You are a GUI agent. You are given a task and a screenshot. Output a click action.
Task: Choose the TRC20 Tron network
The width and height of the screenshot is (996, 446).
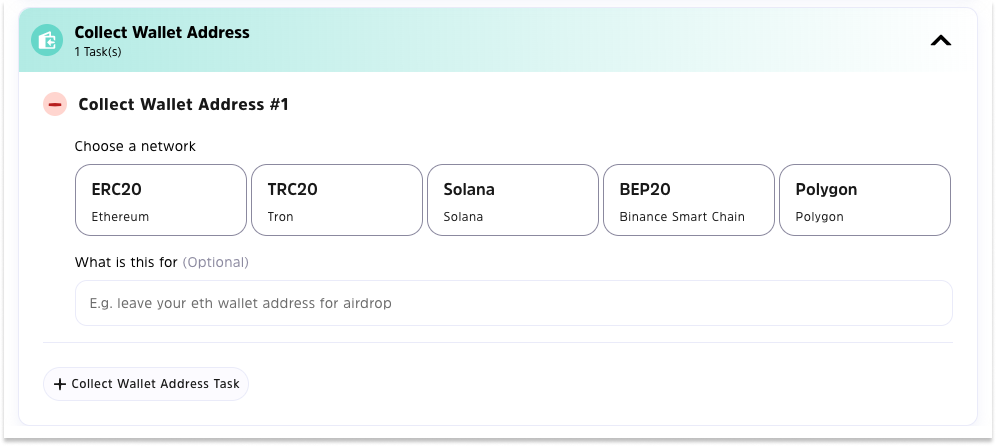(336, 200)
